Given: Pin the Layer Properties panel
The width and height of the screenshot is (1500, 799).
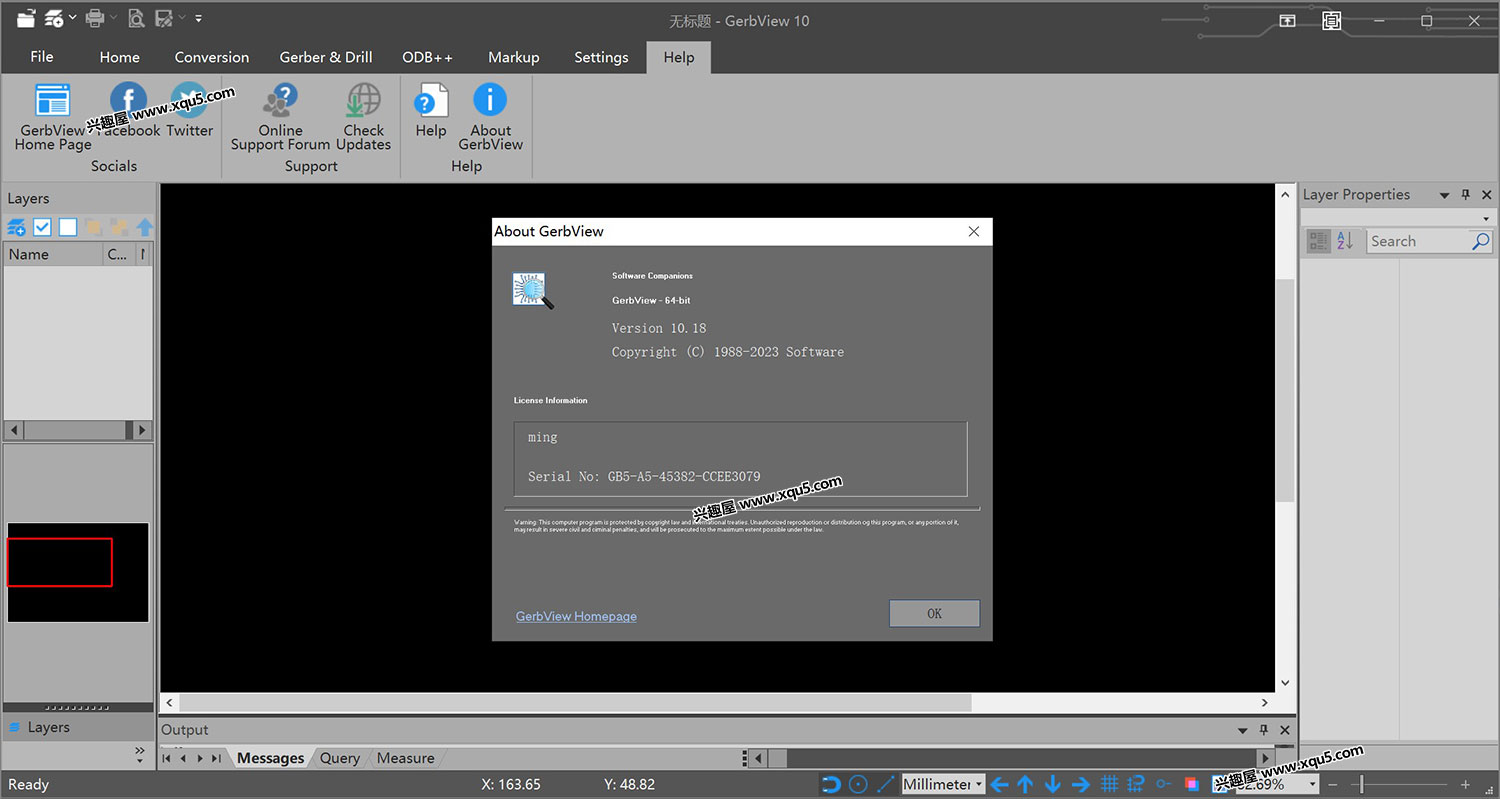Looking at the screenshot, I should click(x=1466, y=195).
